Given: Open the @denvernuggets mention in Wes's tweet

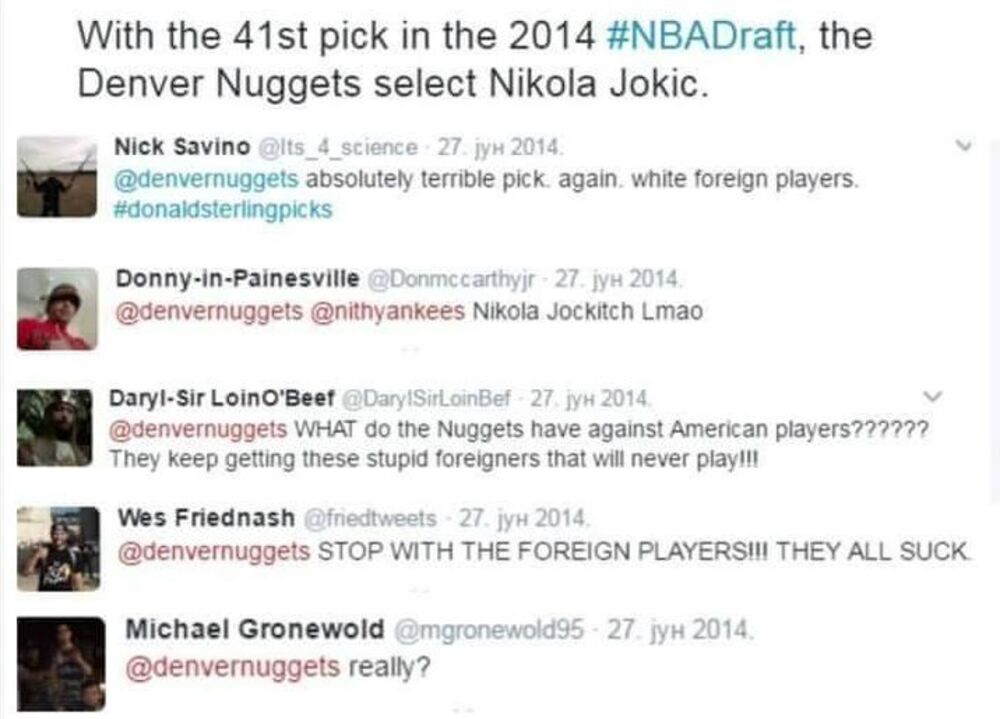Looking at the screenshot, I should point(214,551).
